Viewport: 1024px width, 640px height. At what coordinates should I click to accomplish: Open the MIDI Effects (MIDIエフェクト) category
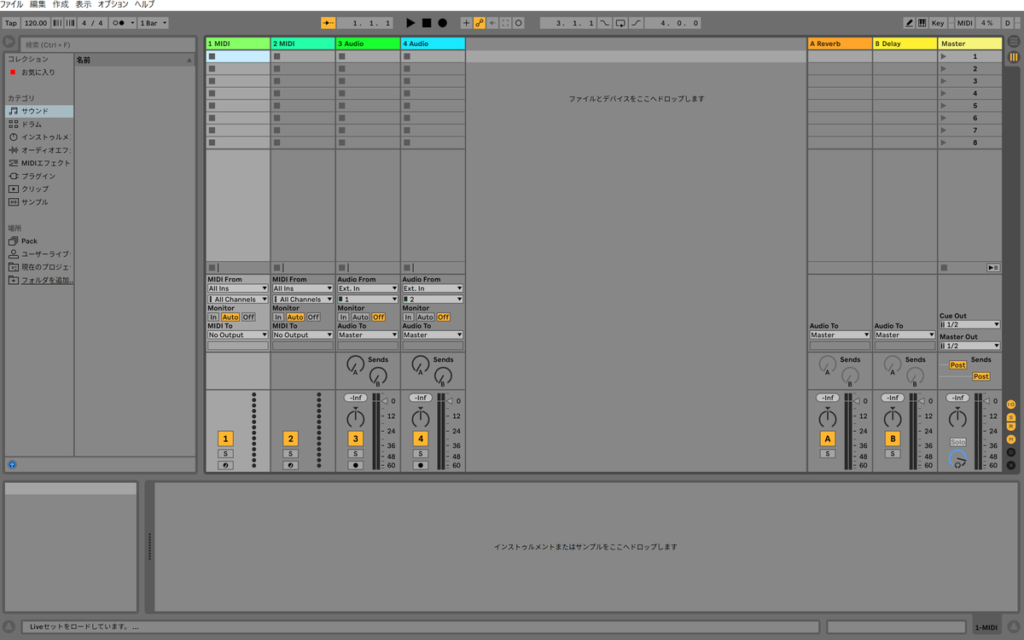pos(39,163)
